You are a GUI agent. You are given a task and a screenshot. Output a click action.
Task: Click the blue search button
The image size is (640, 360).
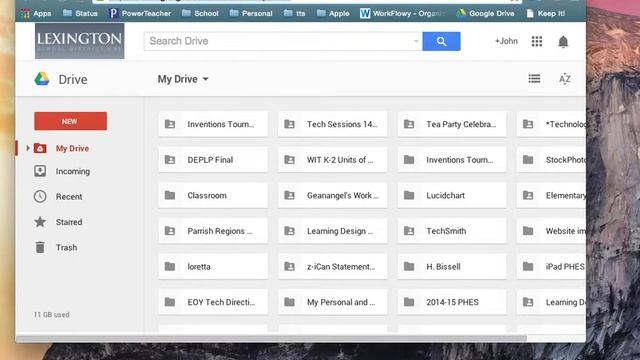[441, 41]
